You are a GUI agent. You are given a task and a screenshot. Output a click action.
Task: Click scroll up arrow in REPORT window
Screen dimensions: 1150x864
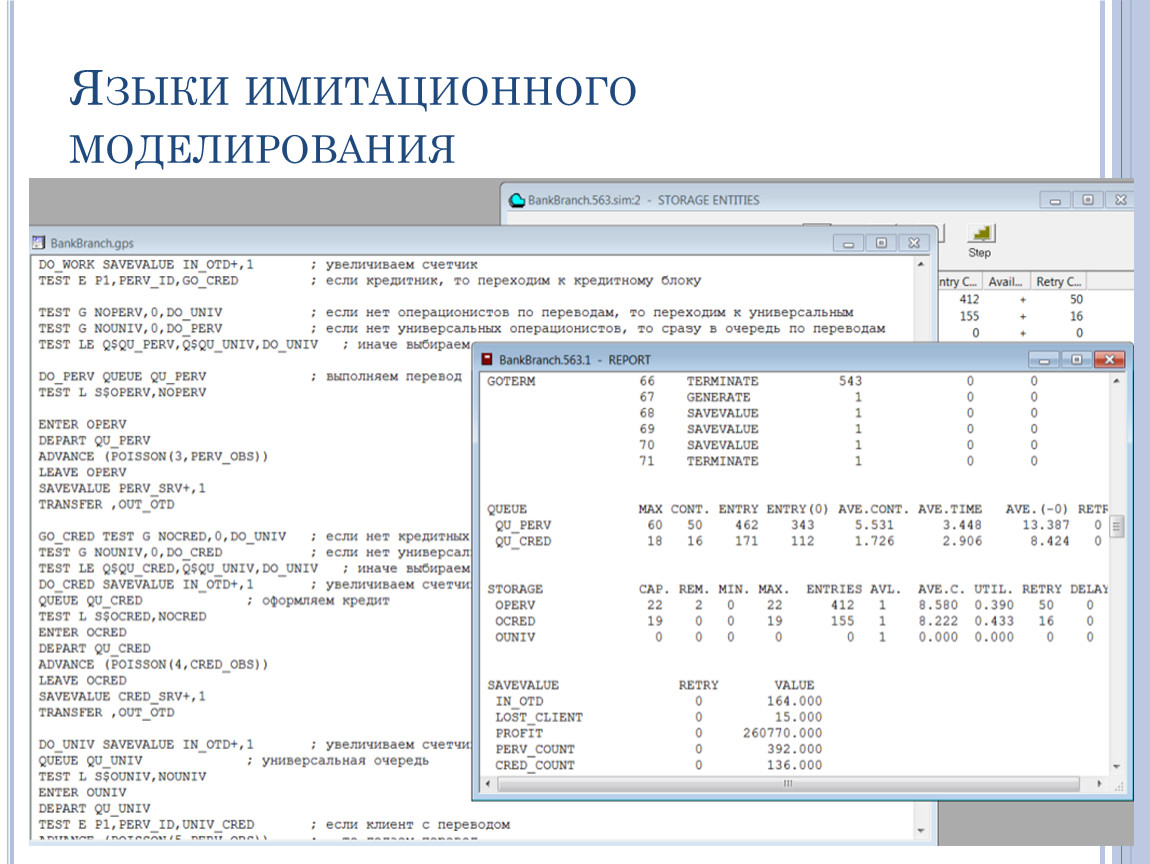pyautogui.click(x=1116, y=381)
